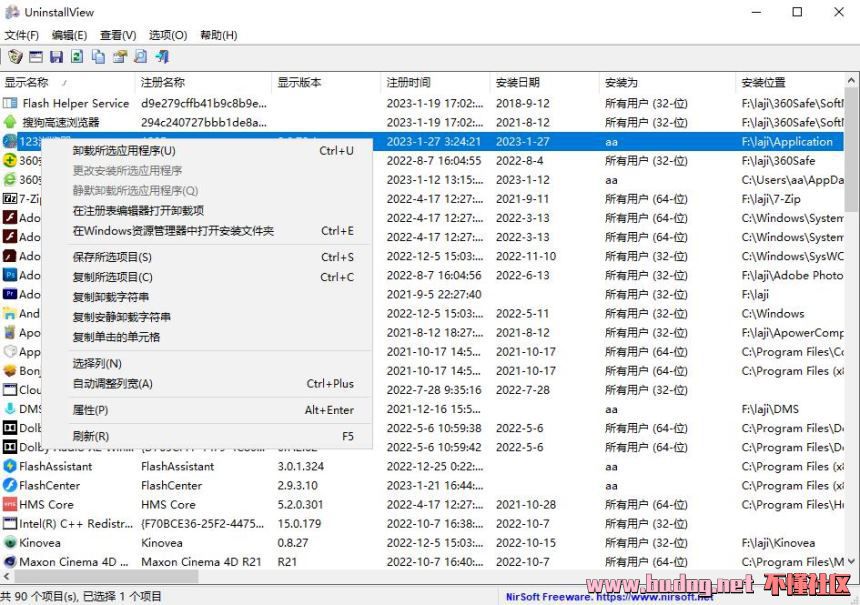Screen dimensions: 860x605
Task: Select 复制单击的单元格 in context menu
Action: 207,337
